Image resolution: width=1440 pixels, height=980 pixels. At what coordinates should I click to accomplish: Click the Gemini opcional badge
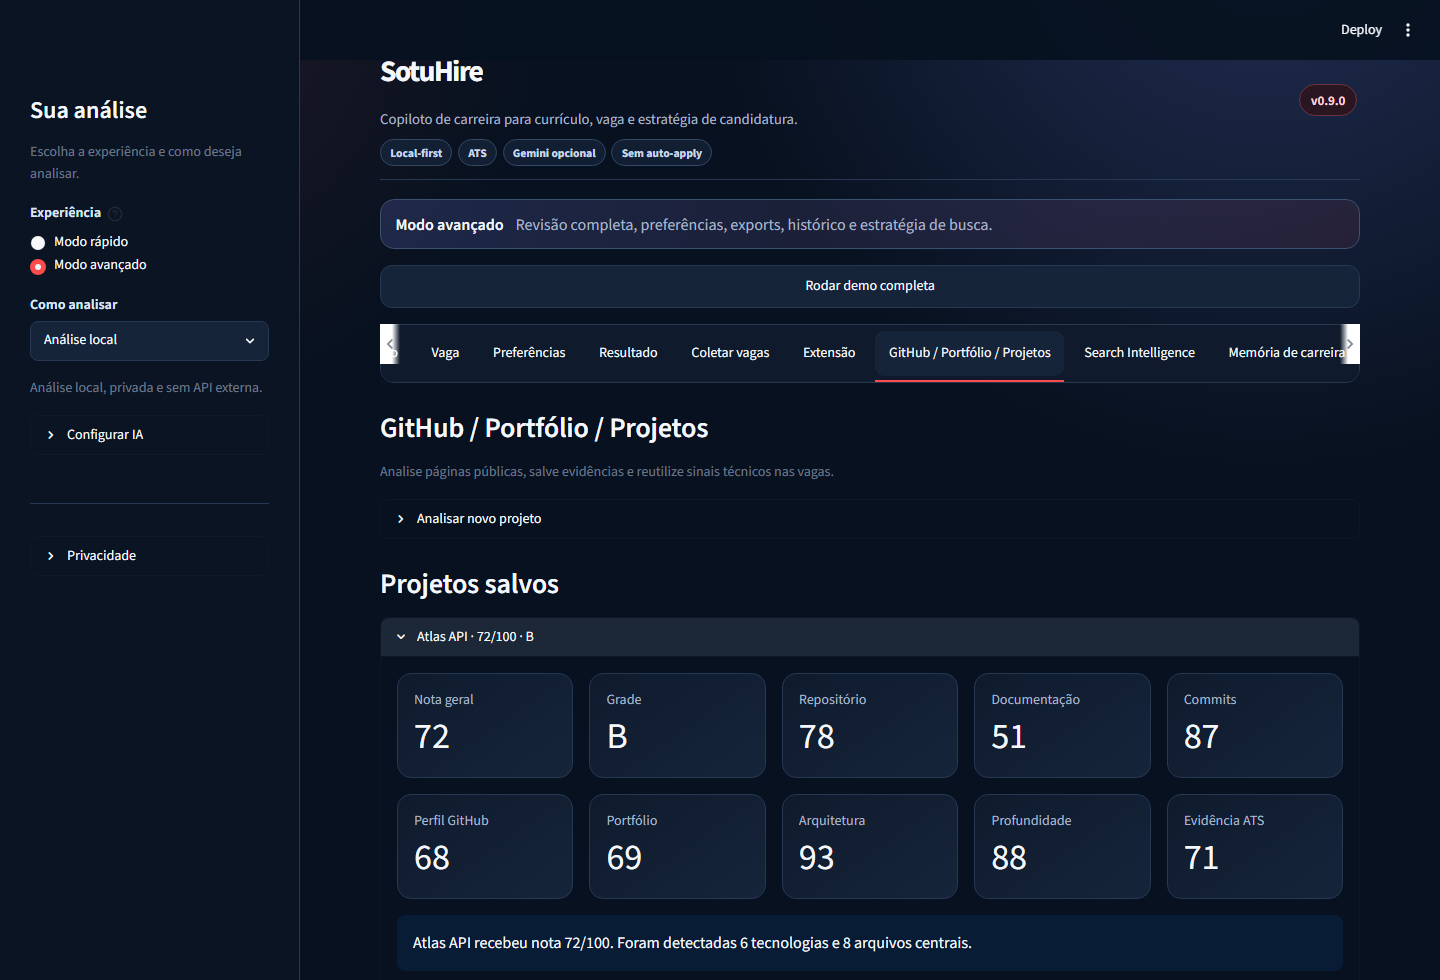[x=554, y=153]
